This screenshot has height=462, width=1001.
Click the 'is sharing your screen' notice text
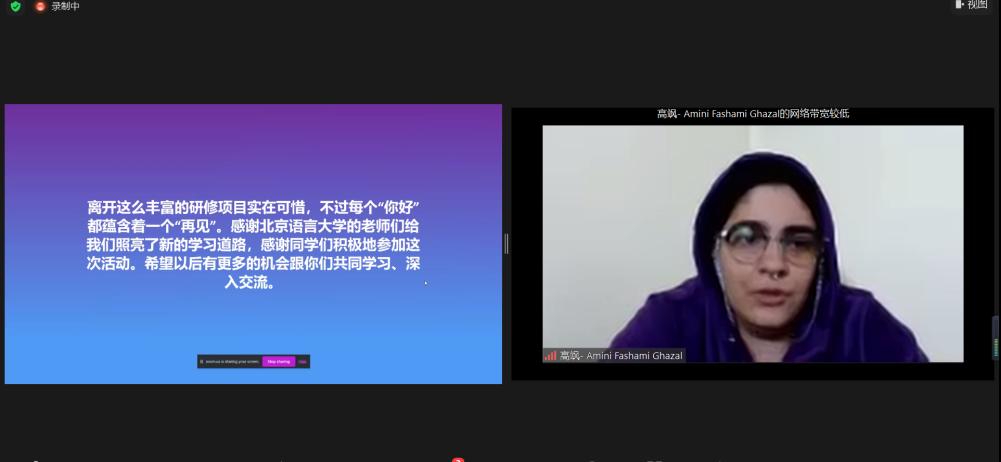click(233, 361)
